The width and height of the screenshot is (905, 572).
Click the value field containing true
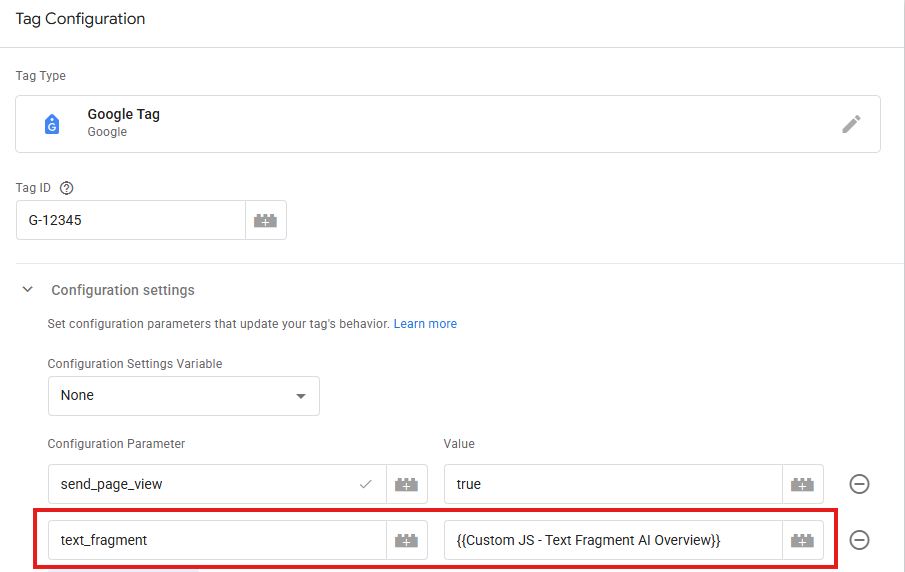pyautogui.click(x=613, y=484)
